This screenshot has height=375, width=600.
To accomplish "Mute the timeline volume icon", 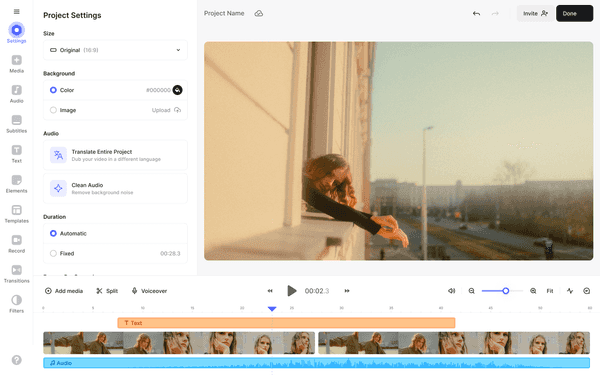I will click(x=452, y=291).
